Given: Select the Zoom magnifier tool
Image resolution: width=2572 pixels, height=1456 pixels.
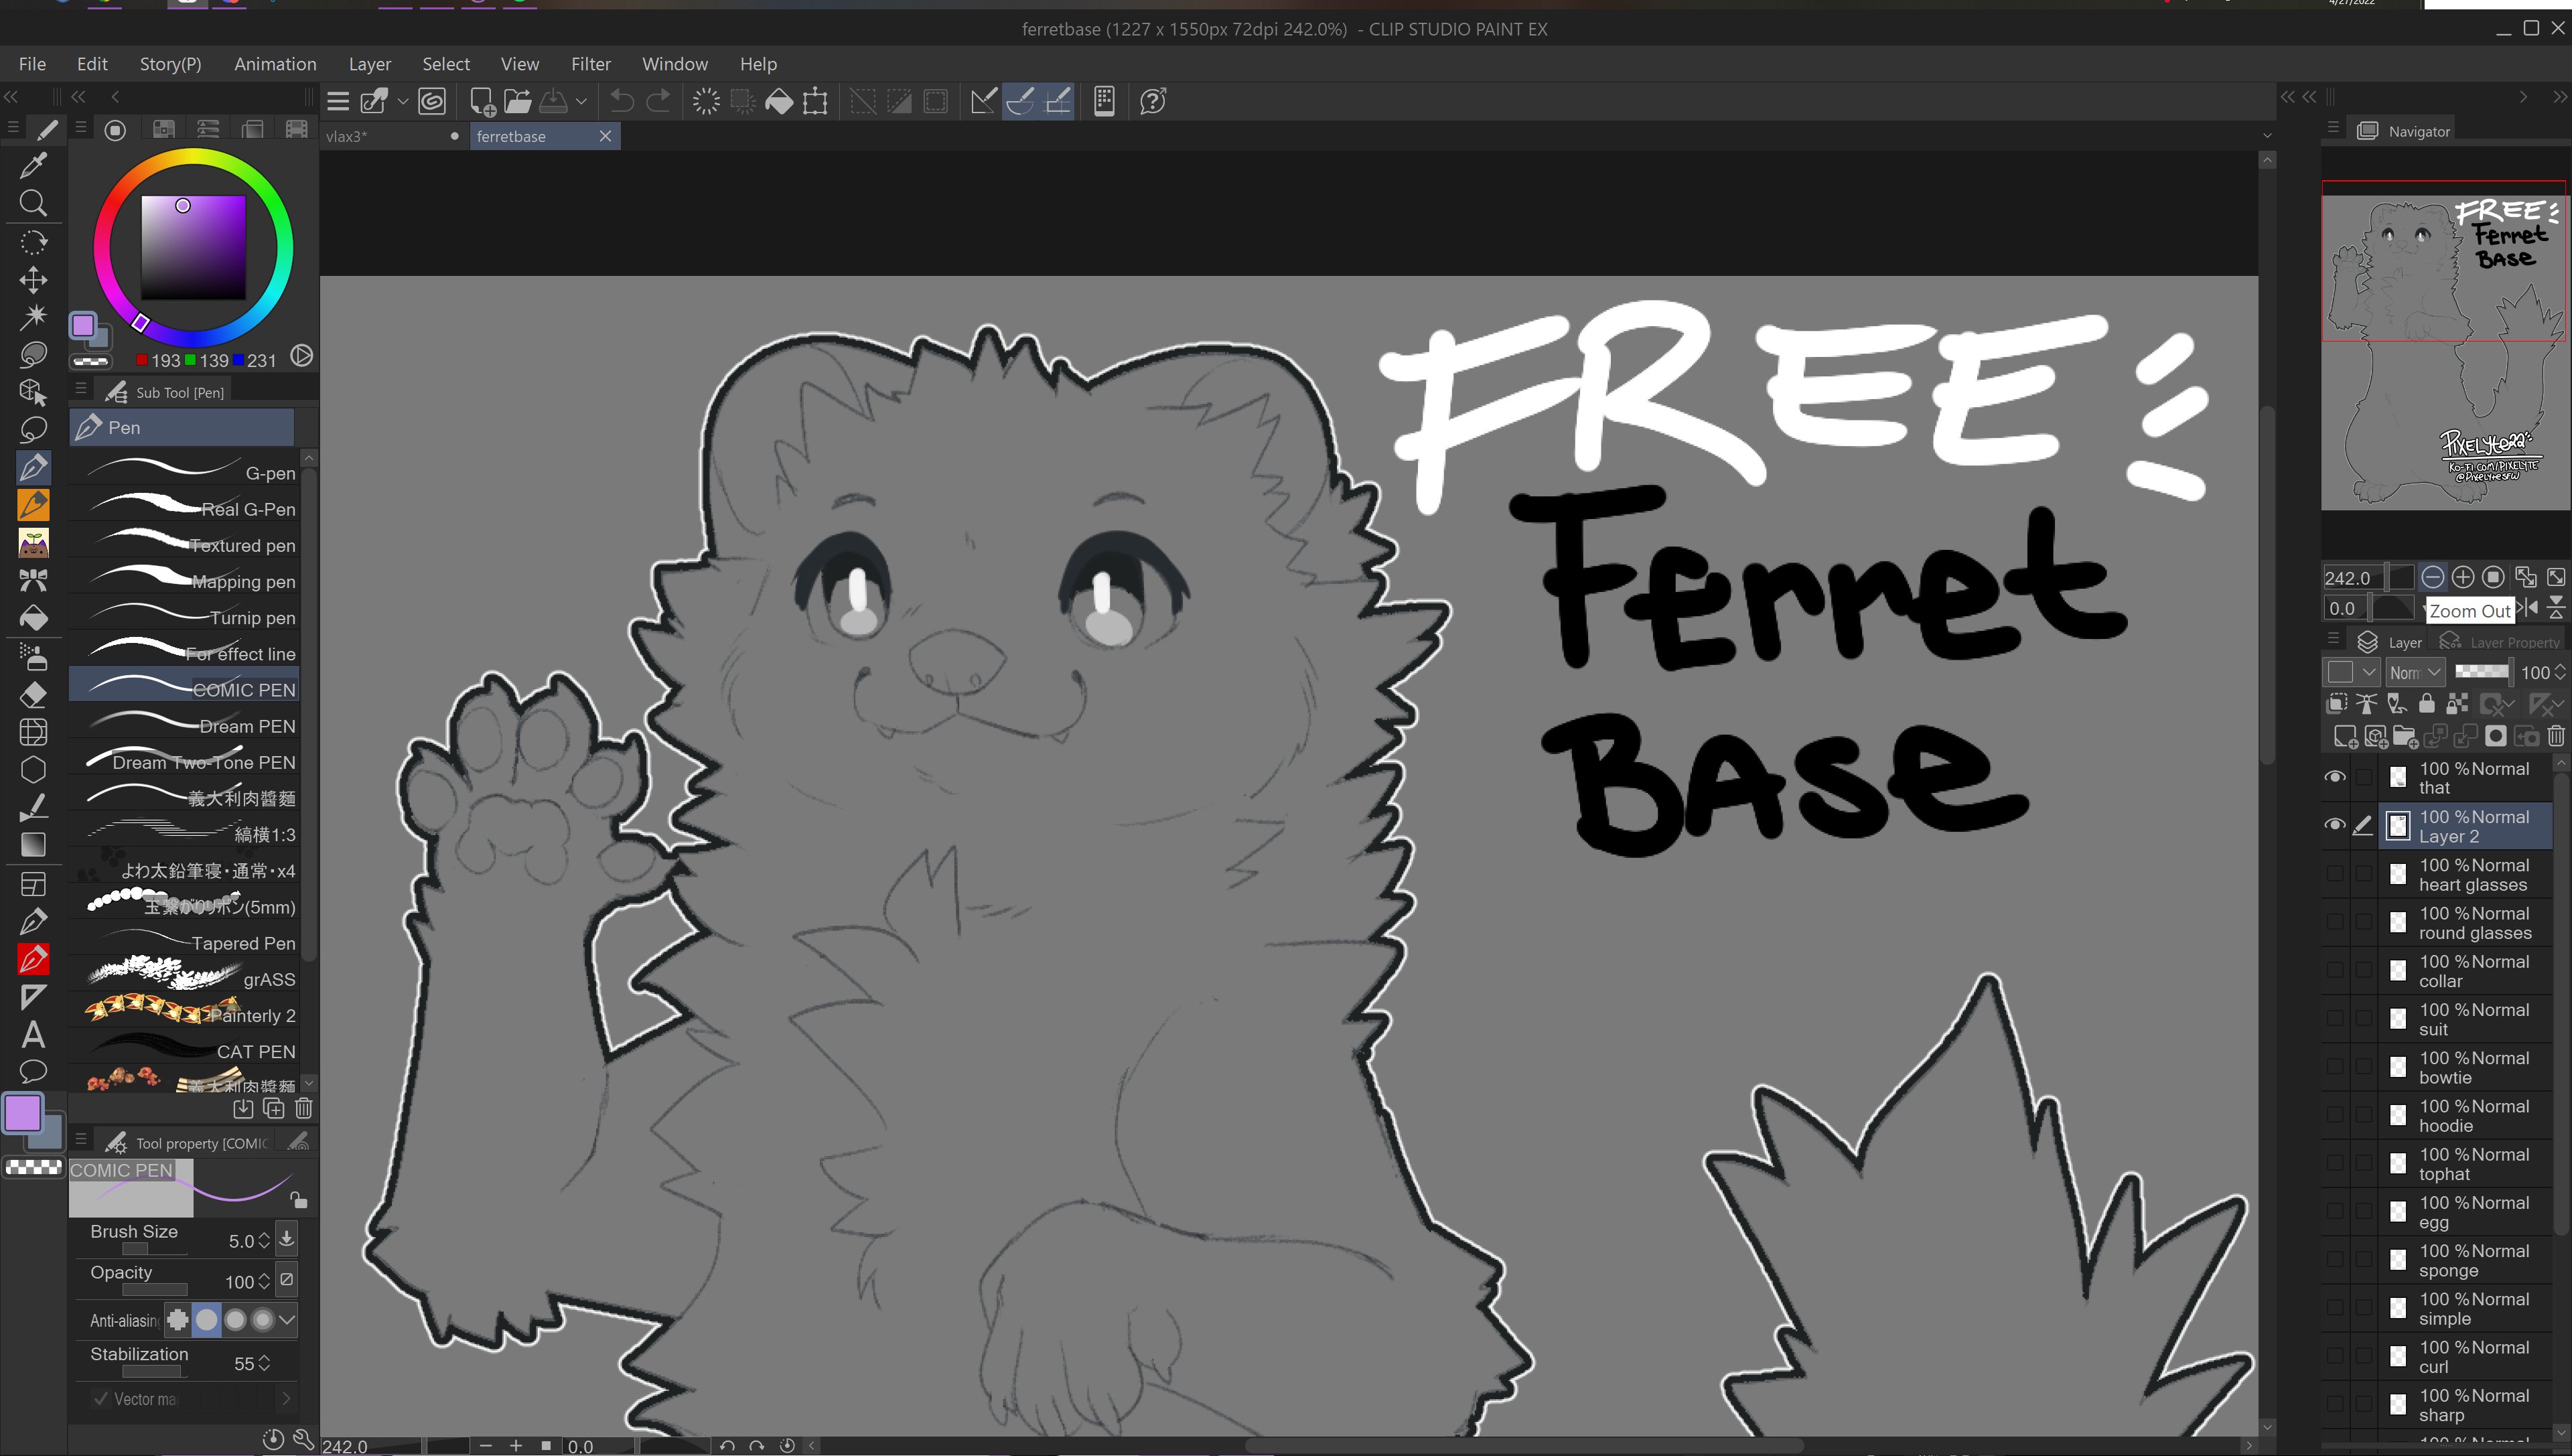Looking at the screenshot, I should (33, 204).
